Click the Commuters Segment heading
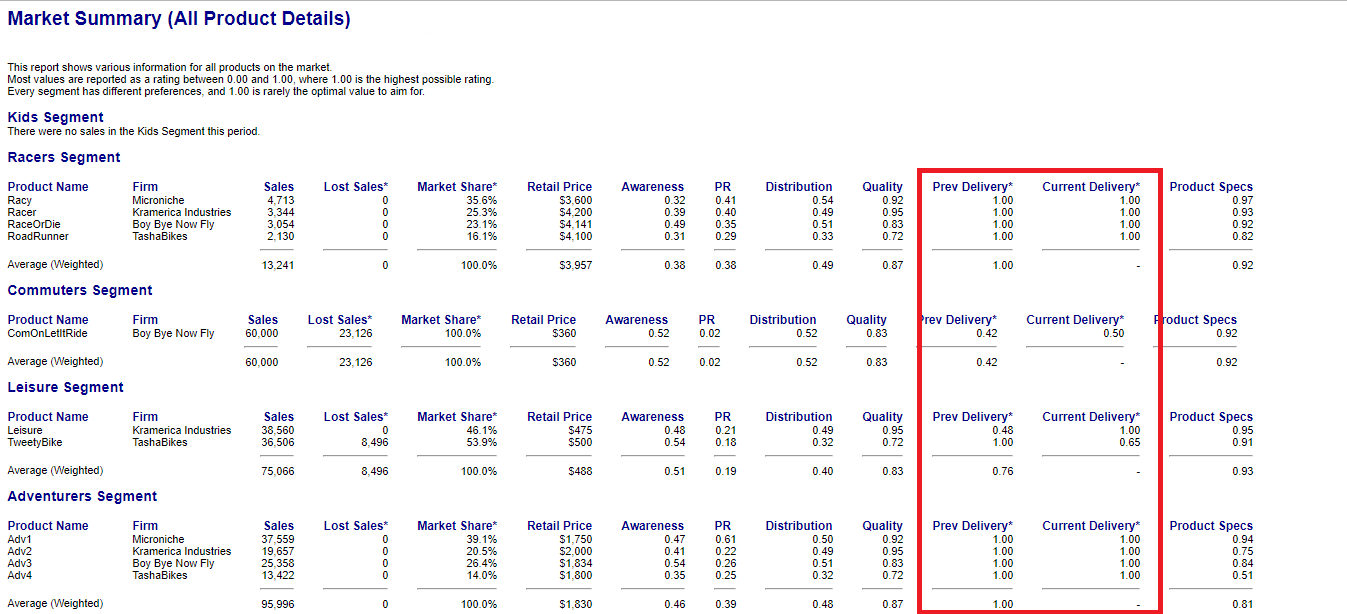 pyautogui.click(x=80, y=290)
